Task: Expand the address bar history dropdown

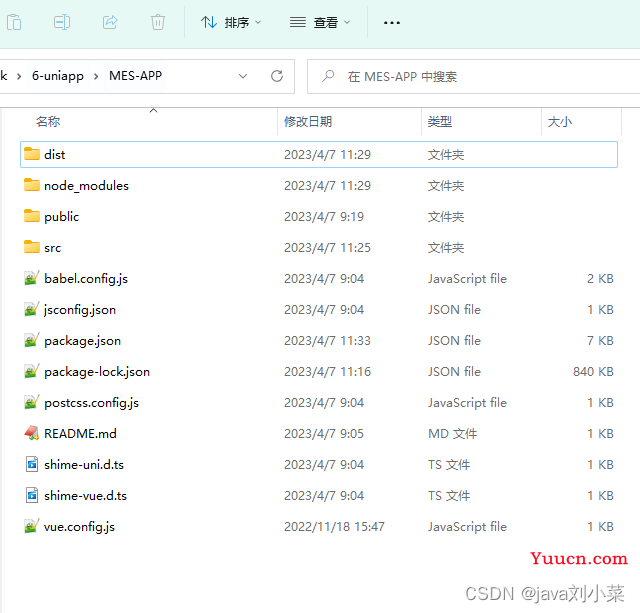Action: pyautogui.click(x=243, y=76)
